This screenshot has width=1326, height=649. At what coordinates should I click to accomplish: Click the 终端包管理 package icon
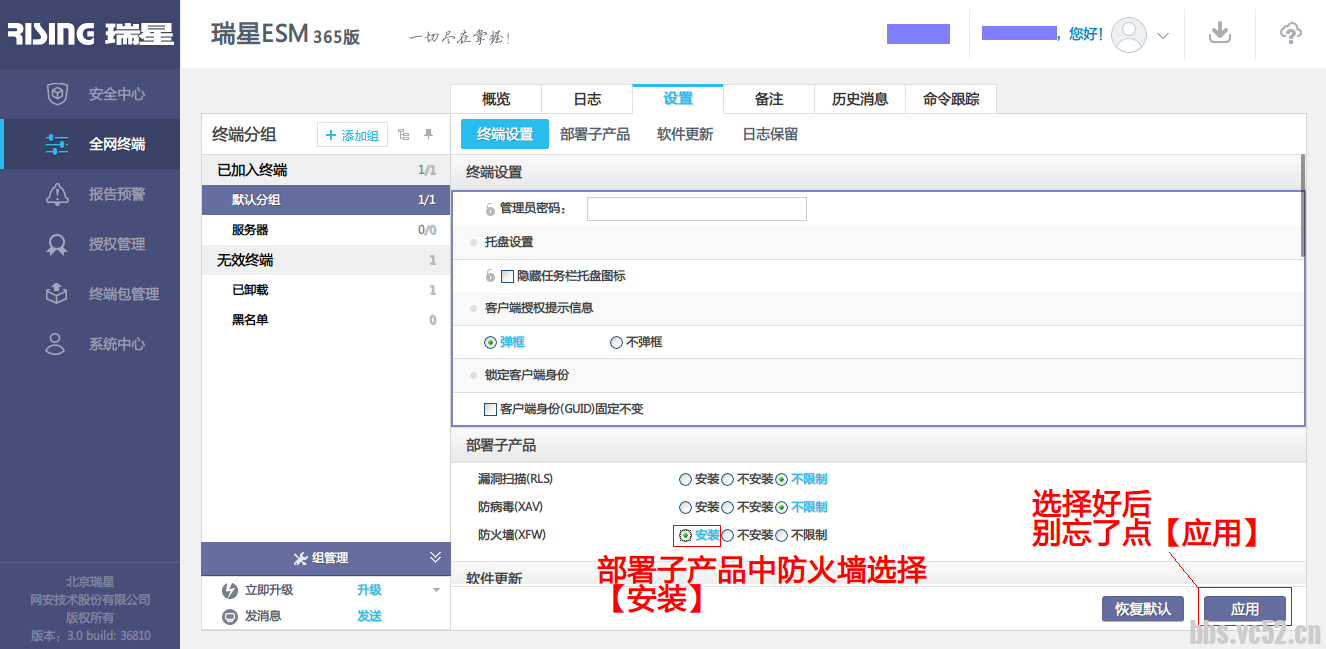click(x=57, y=294)
